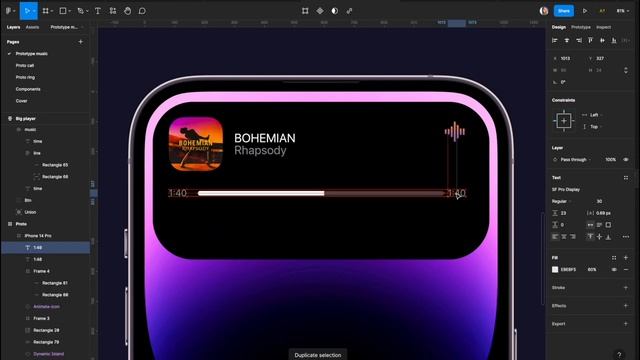Set text align center
The width and height of the screenshot is (640, 360).
564,237
